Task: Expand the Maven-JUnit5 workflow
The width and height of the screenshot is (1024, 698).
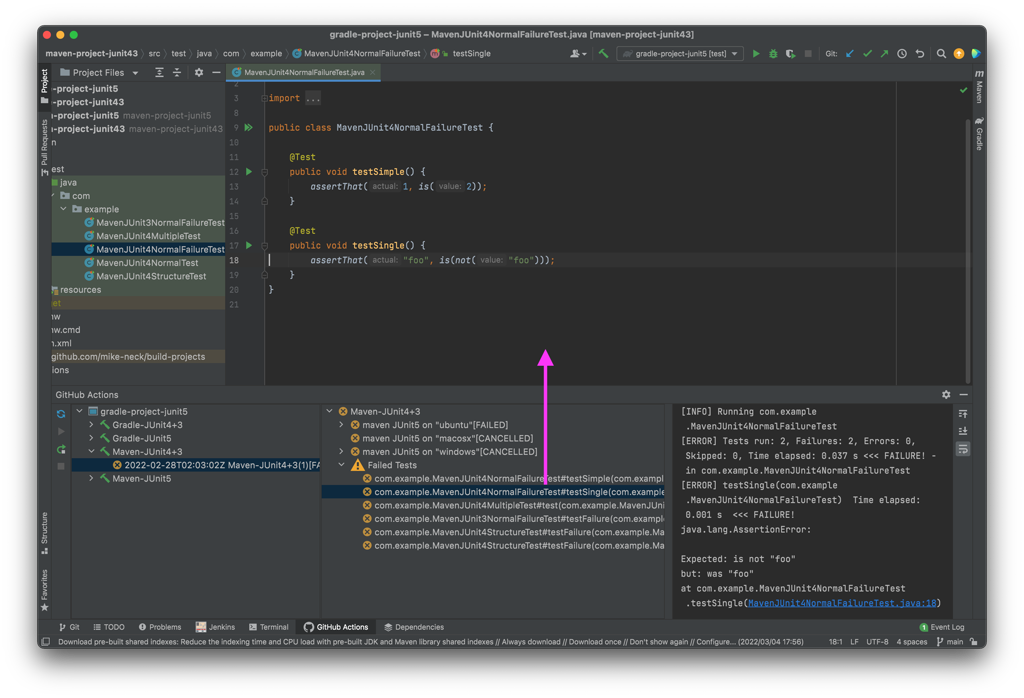Action: [91, 479]
